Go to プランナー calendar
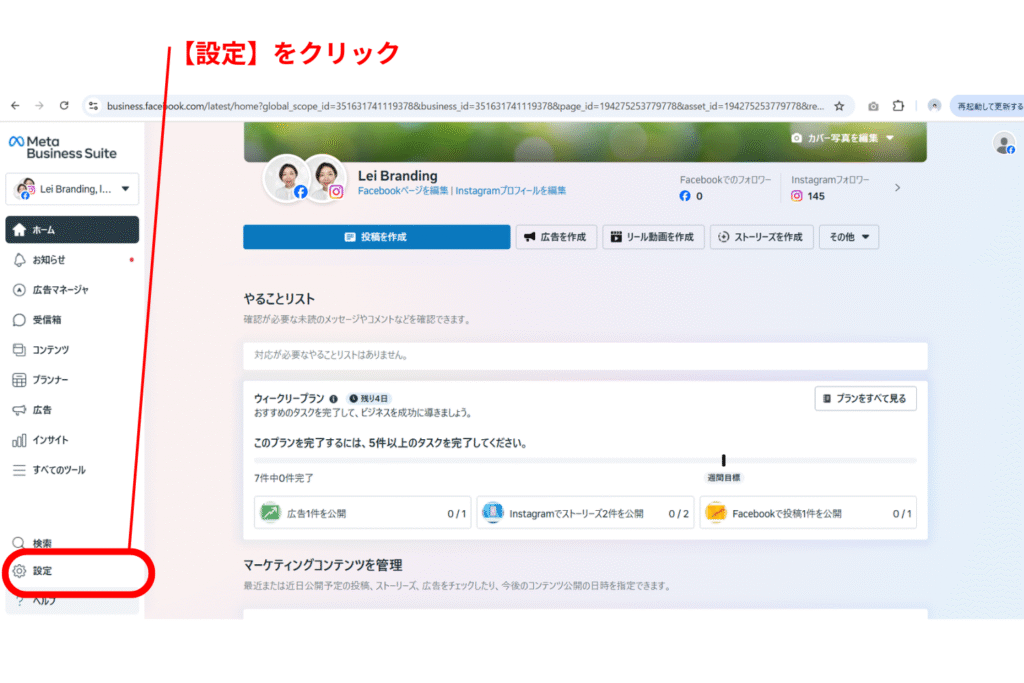Viewport: 1024px width, 683px height. (x=50, y=380)
